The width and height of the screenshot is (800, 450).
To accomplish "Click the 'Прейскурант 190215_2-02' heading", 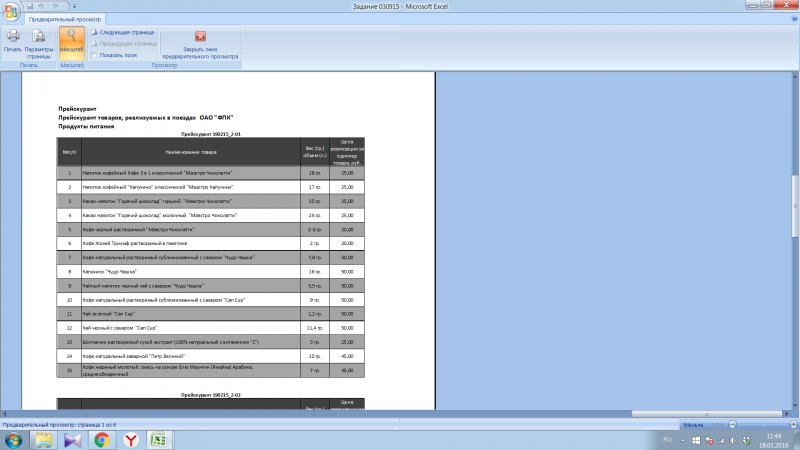I will tap(211, 395).
